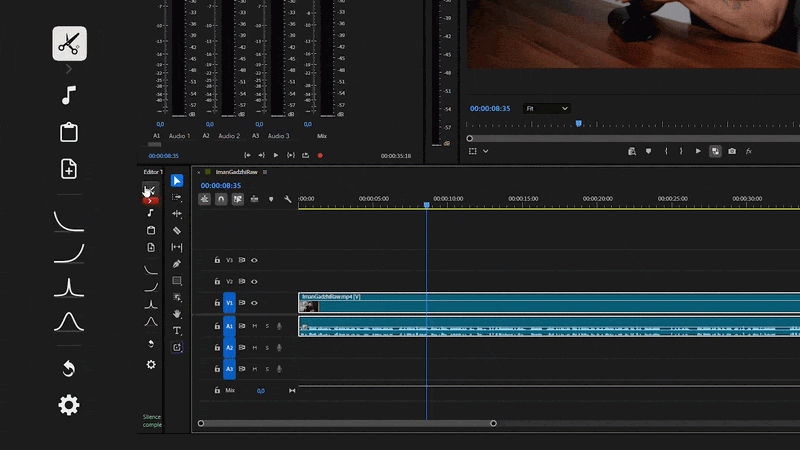Click the large clipboard icon
Image resolution: width=800 pixels, height=450 pixels.
pos(69,132)
